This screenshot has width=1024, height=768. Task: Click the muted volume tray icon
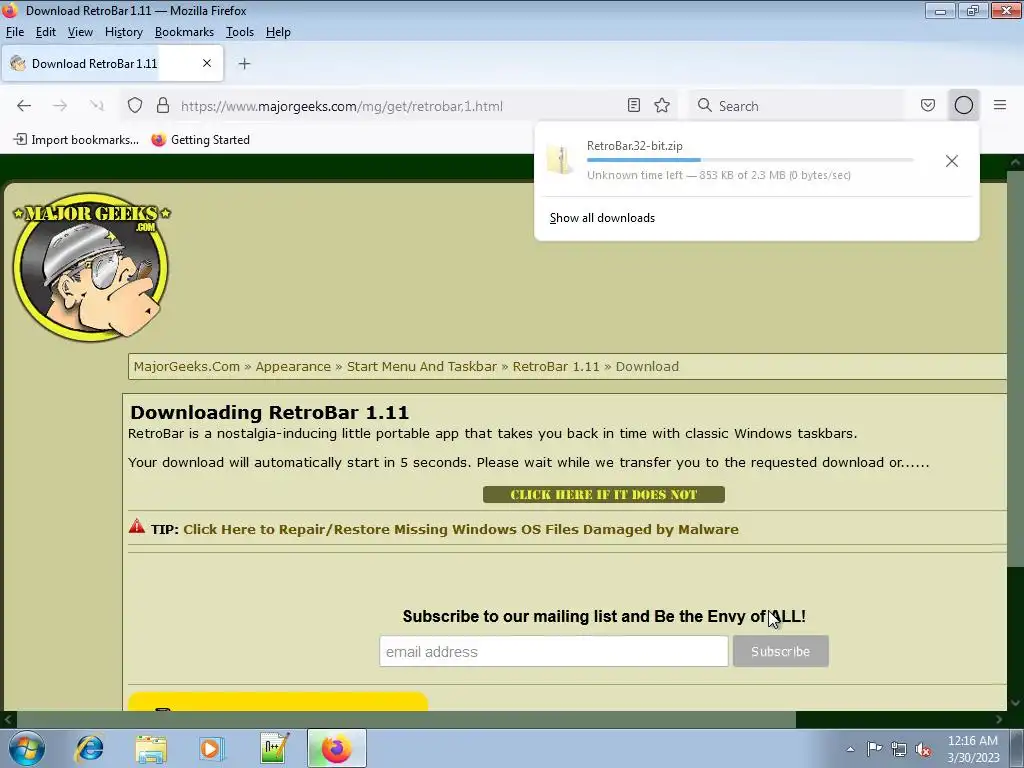coord(923,749)
